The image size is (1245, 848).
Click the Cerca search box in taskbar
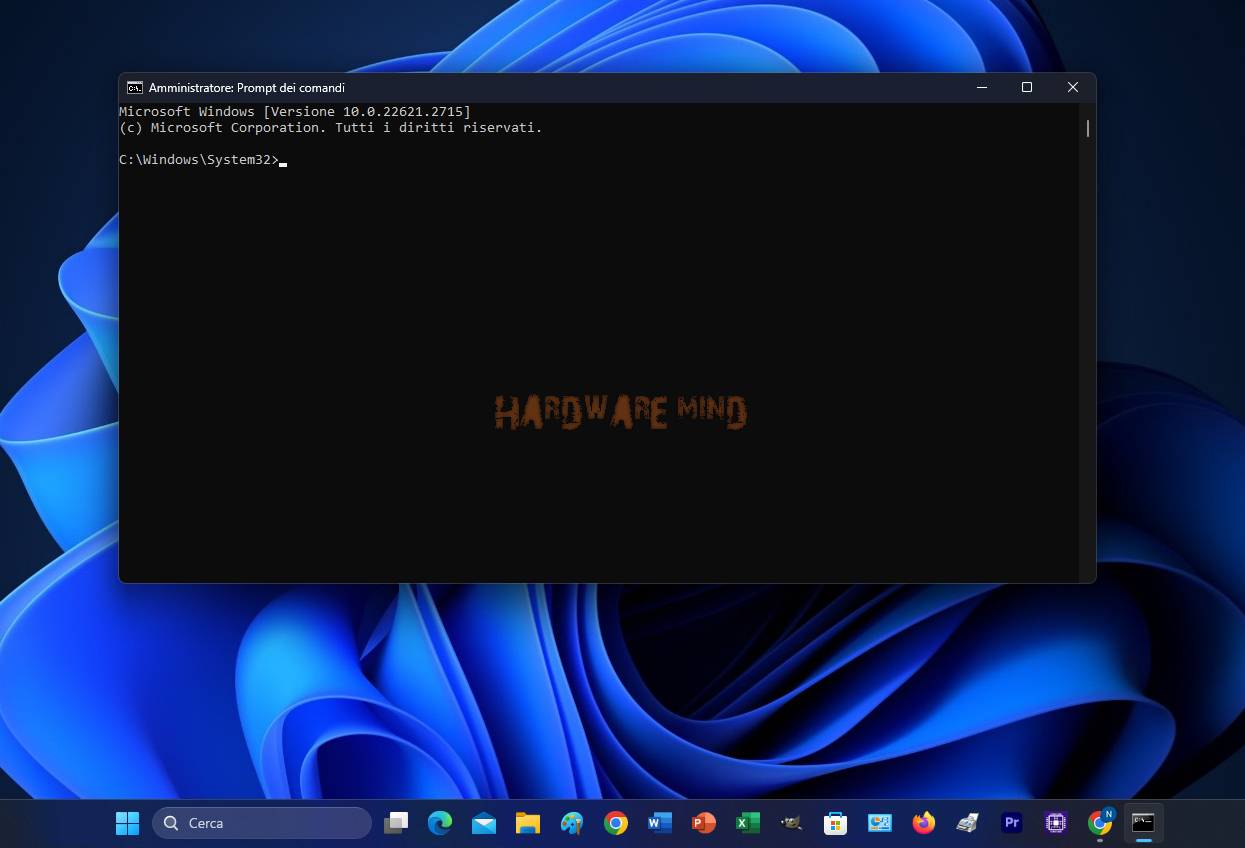pyautogui.click(x=262, y=823)
